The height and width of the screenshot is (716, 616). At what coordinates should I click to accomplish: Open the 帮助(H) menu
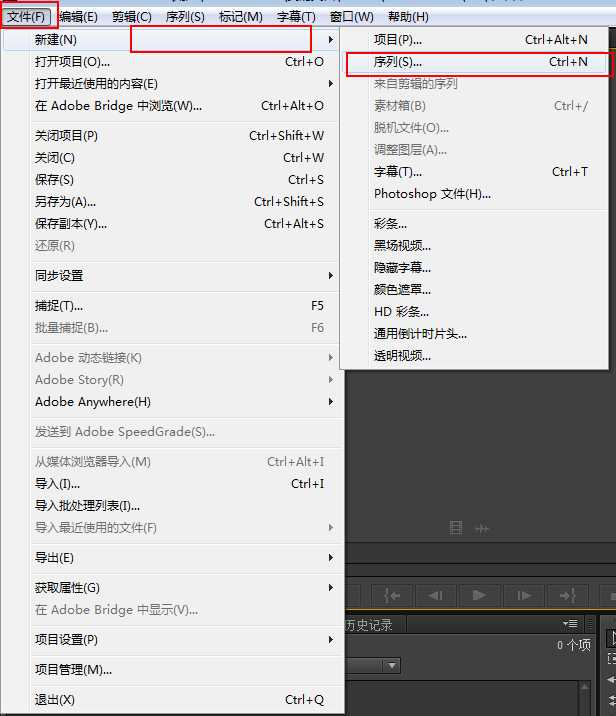(x=408, y=17)
